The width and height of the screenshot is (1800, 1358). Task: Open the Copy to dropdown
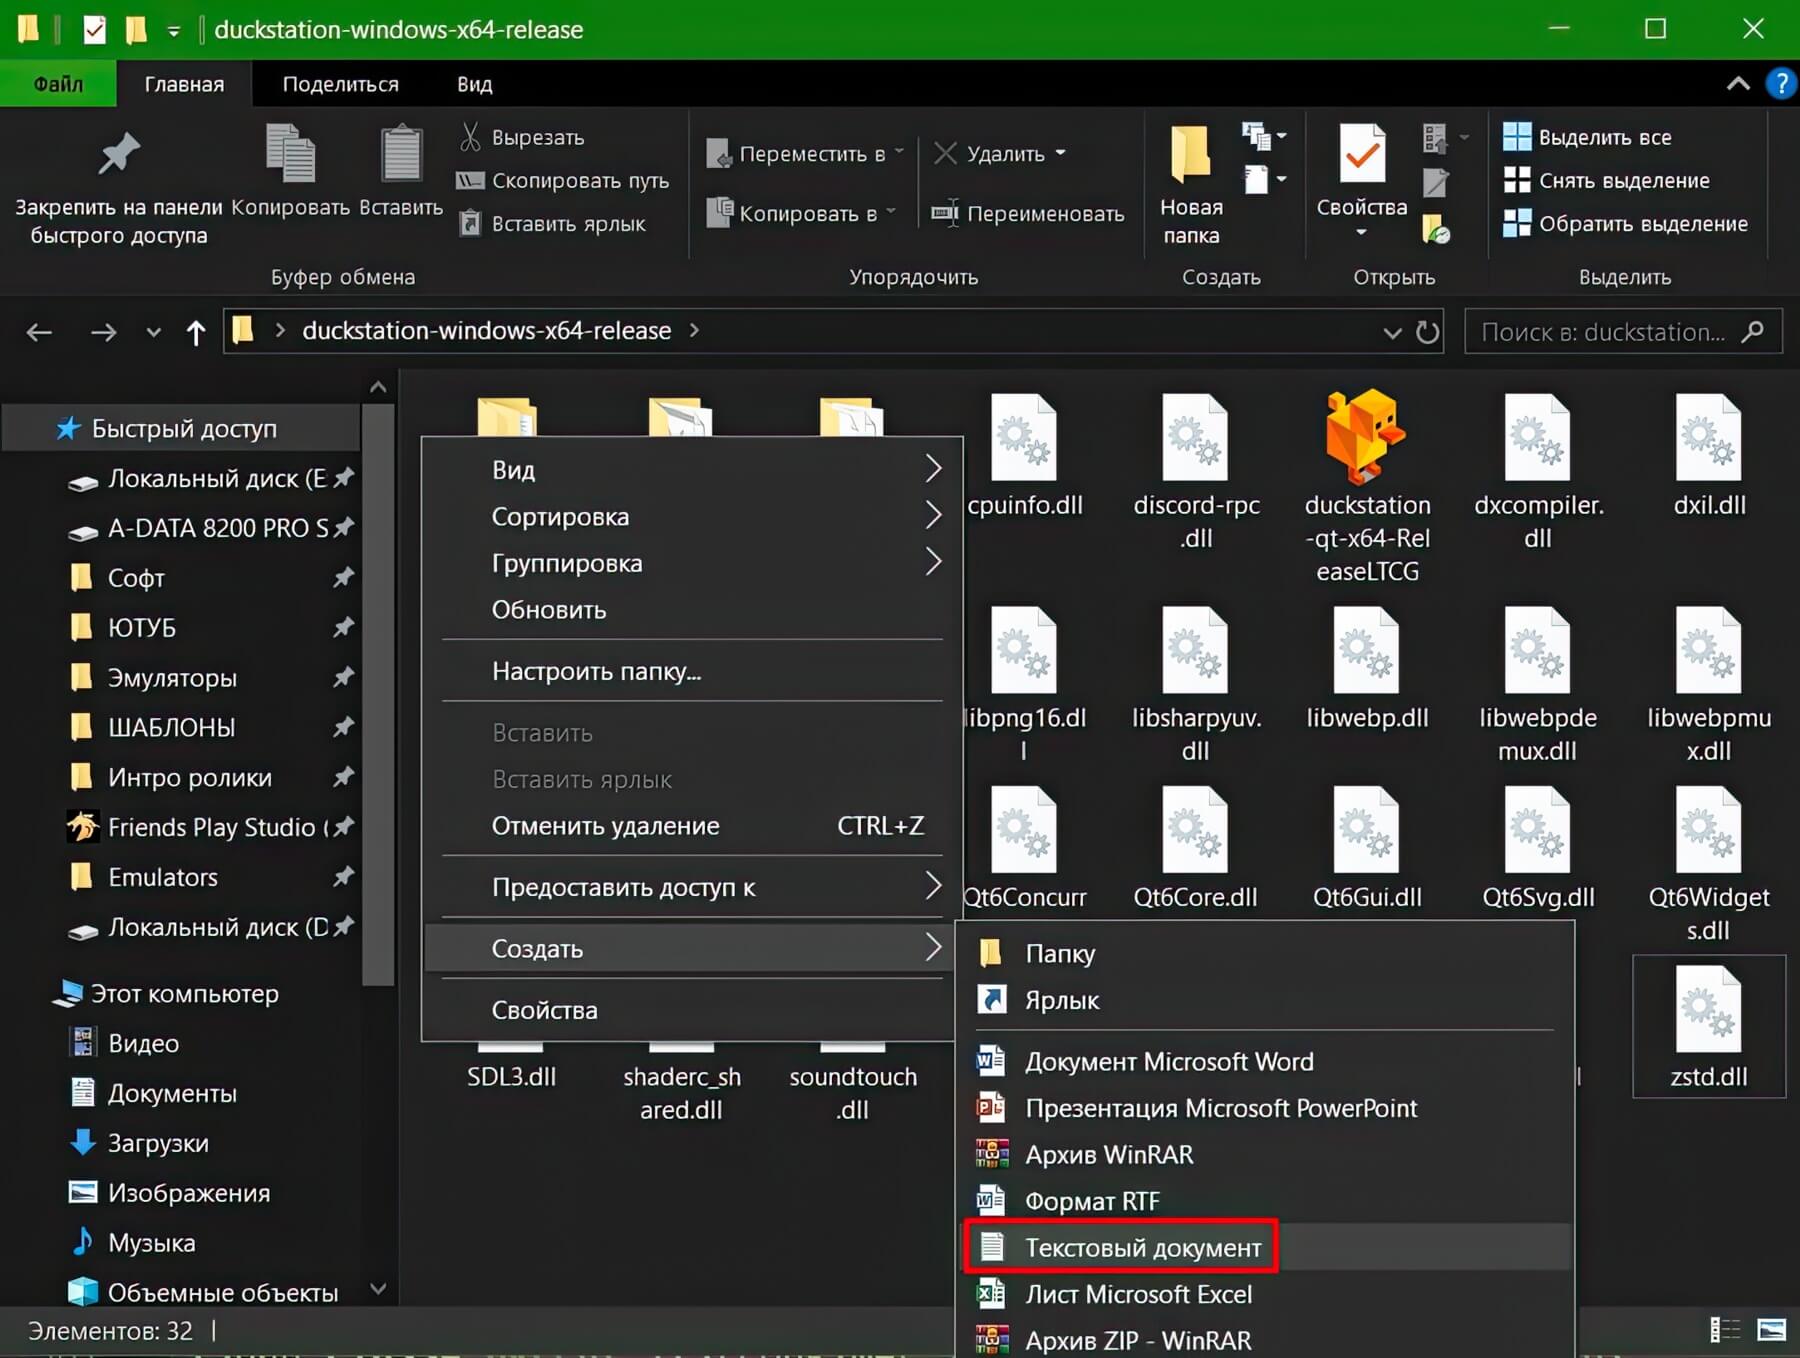pyautogui.click(x=801, y=213)
